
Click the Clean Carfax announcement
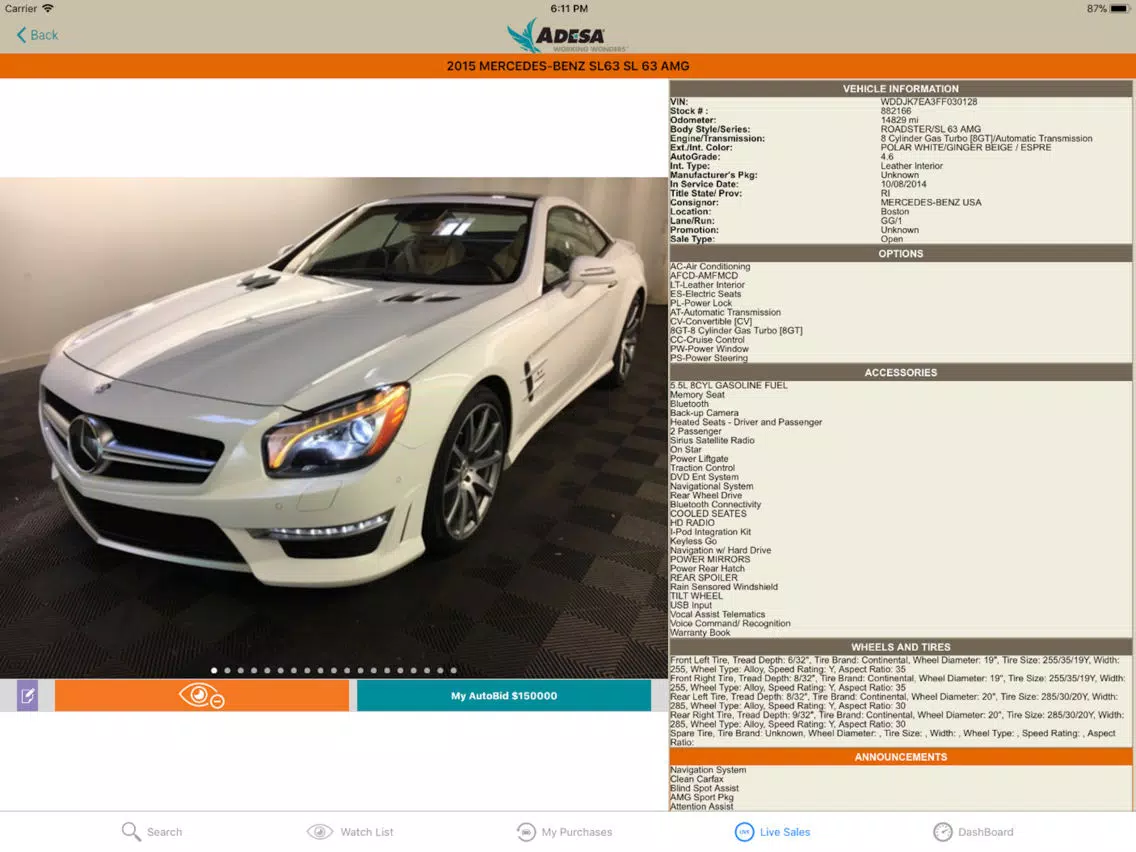[x=696, y=780]
